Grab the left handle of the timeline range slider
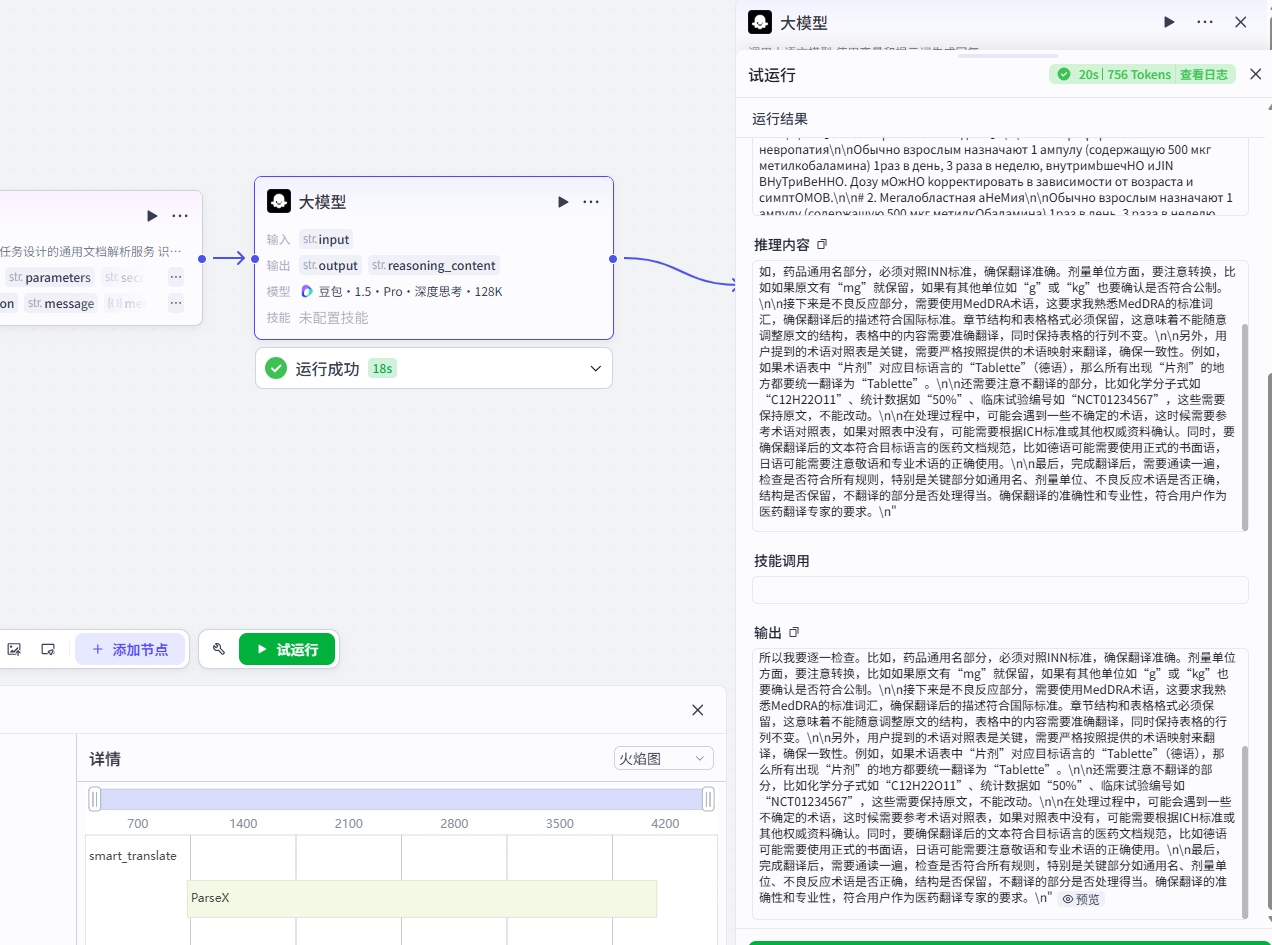Screen dimensions: 1272x945 click(x=95, y=799)
